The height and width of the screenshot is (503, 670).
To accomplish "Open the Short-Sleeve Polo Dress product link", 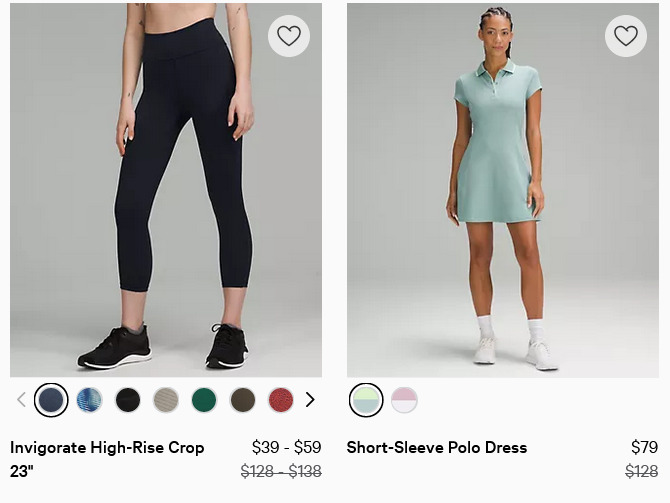I will pos(437,447).
